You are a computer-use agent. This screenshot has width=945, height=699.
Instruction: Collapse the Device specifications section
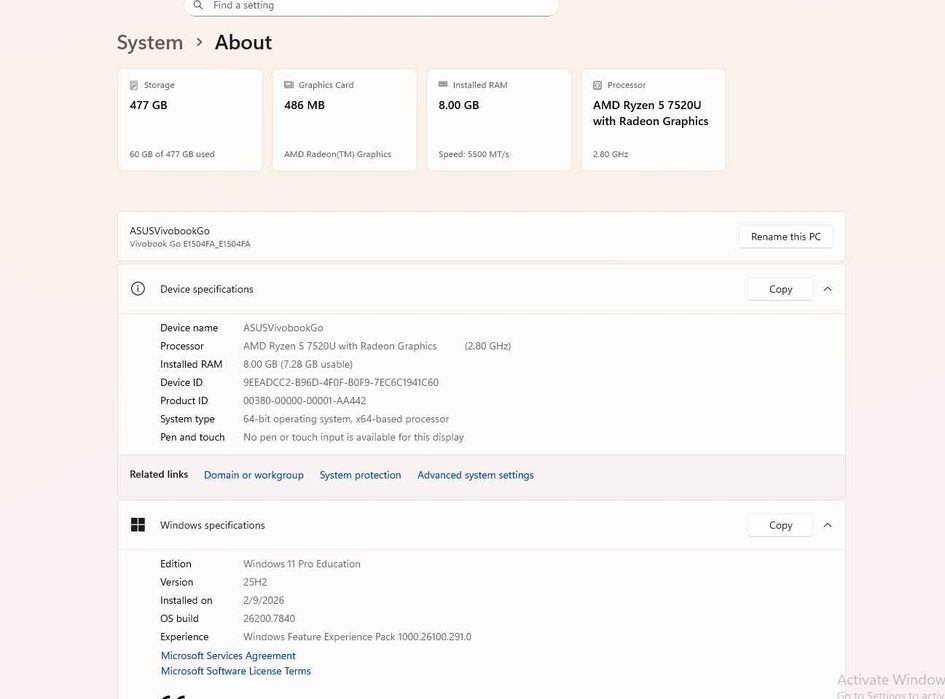(828, 289)
